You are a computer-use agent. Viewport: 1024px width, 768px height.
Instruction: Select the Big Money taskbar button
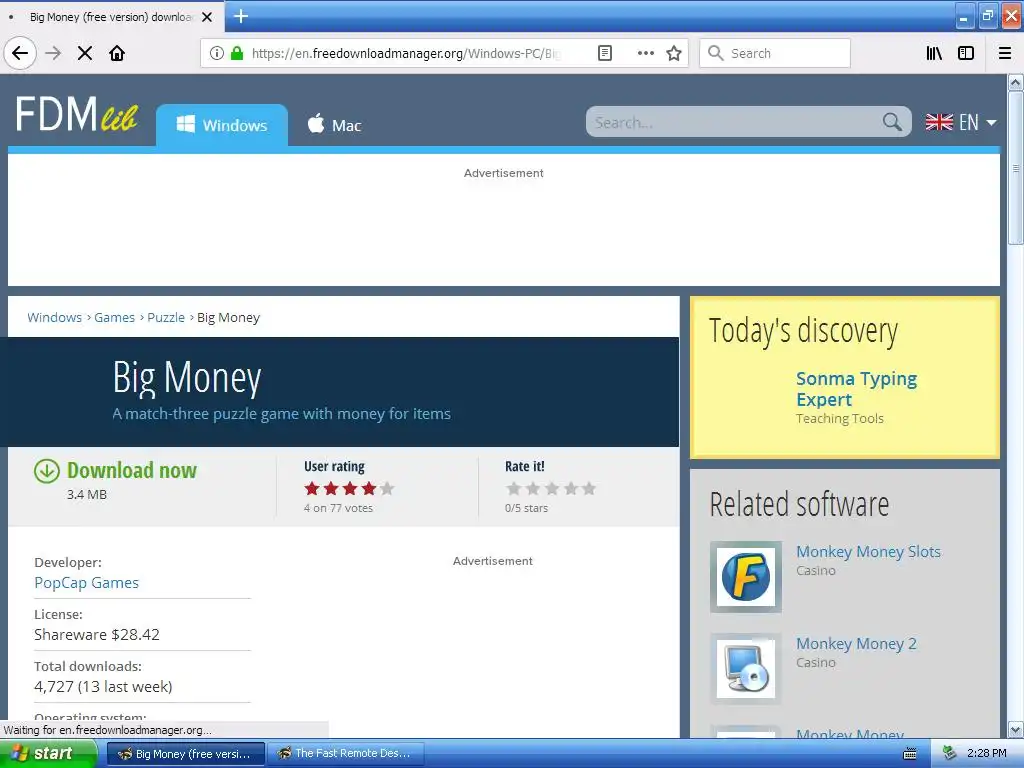[185, 754]
